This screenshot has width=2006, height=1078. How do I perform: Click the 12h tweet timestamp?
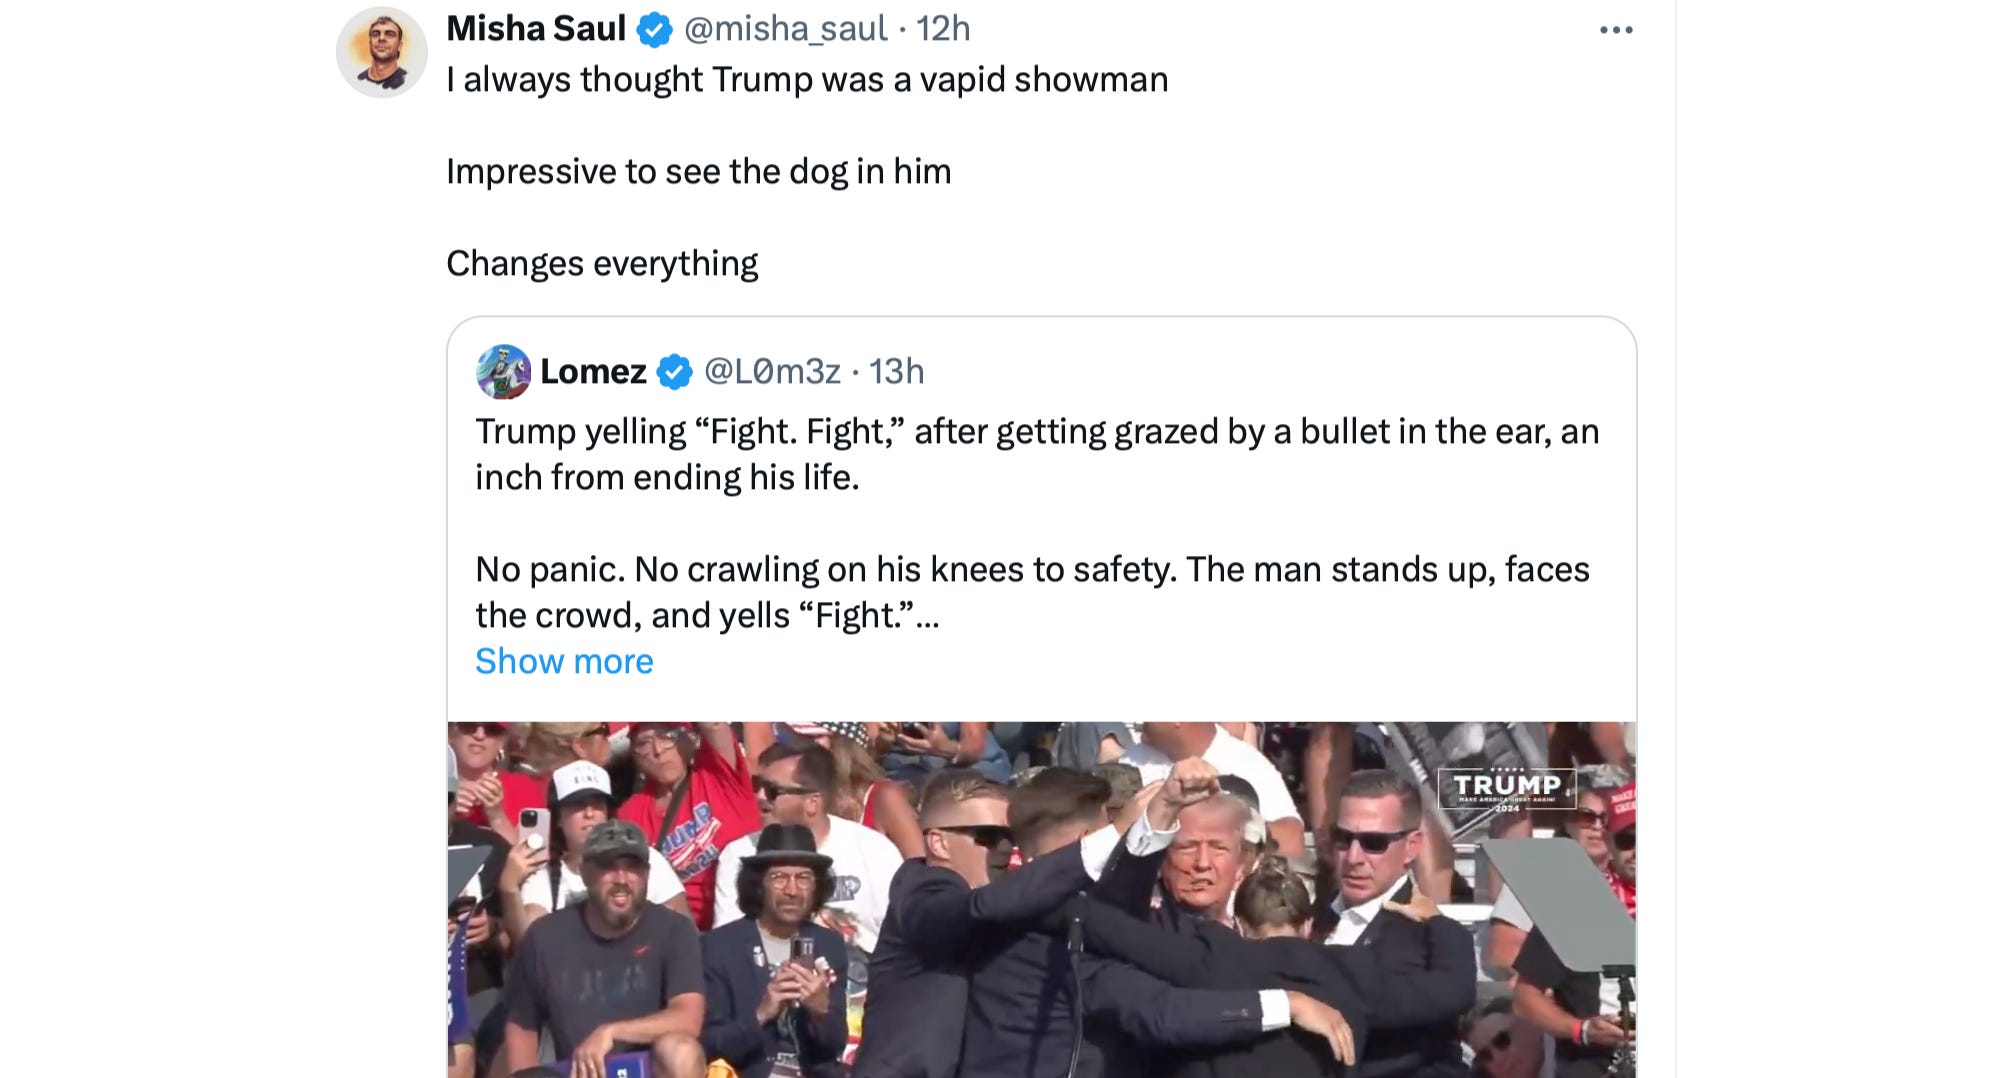click(943, 29)
